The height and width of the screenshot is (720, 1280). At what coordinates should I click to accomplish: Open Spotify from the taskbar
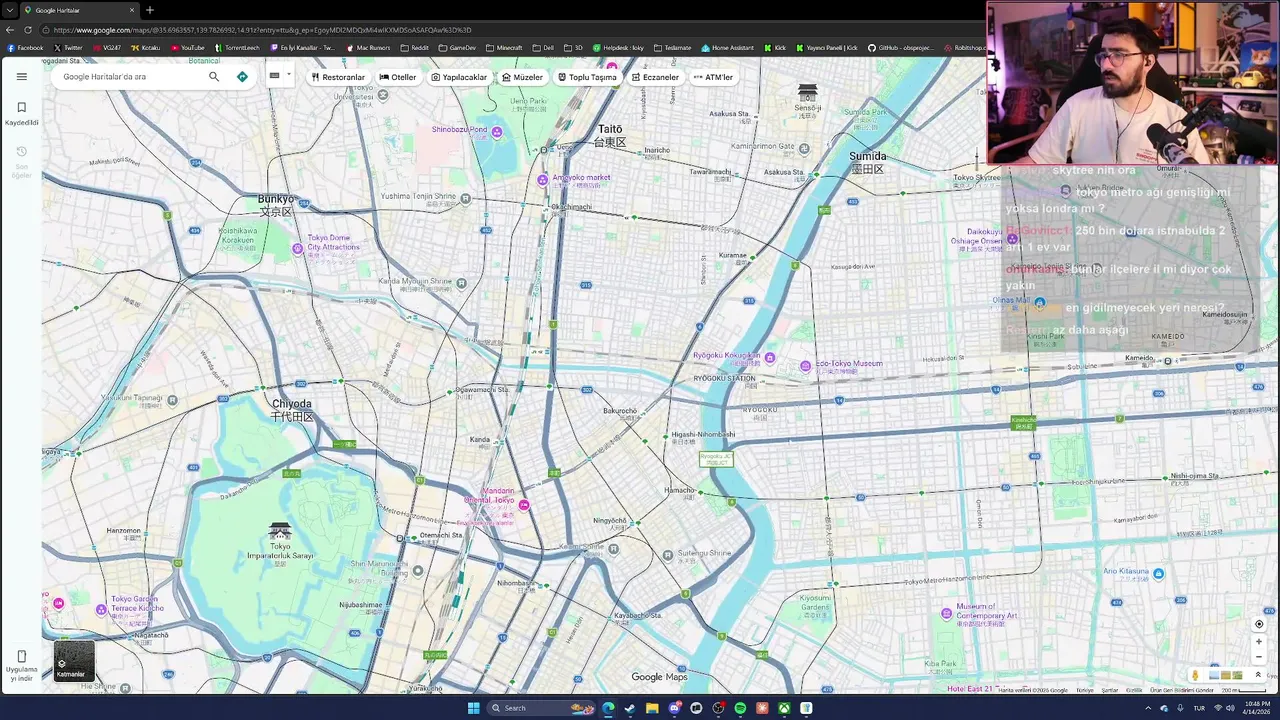click(740, 708)
